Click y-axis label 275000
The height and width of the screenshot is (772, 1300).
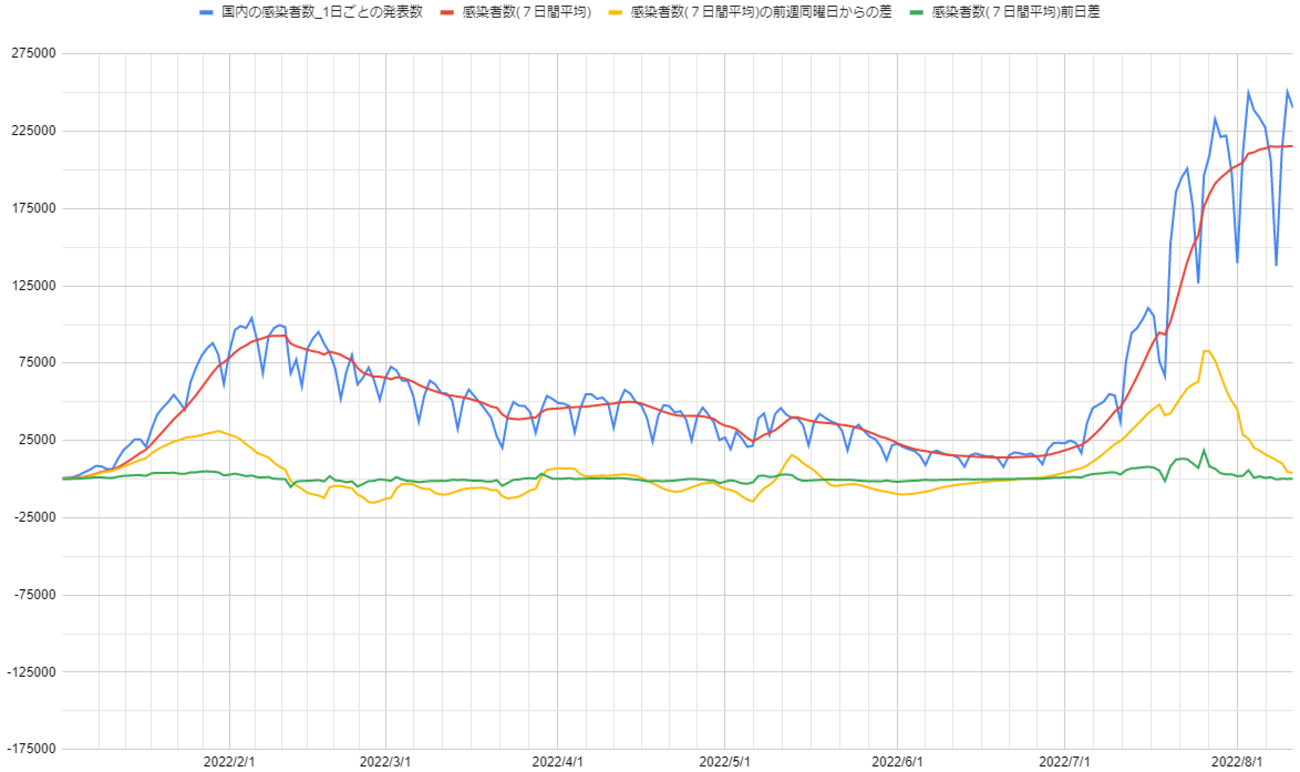(33, 53)
